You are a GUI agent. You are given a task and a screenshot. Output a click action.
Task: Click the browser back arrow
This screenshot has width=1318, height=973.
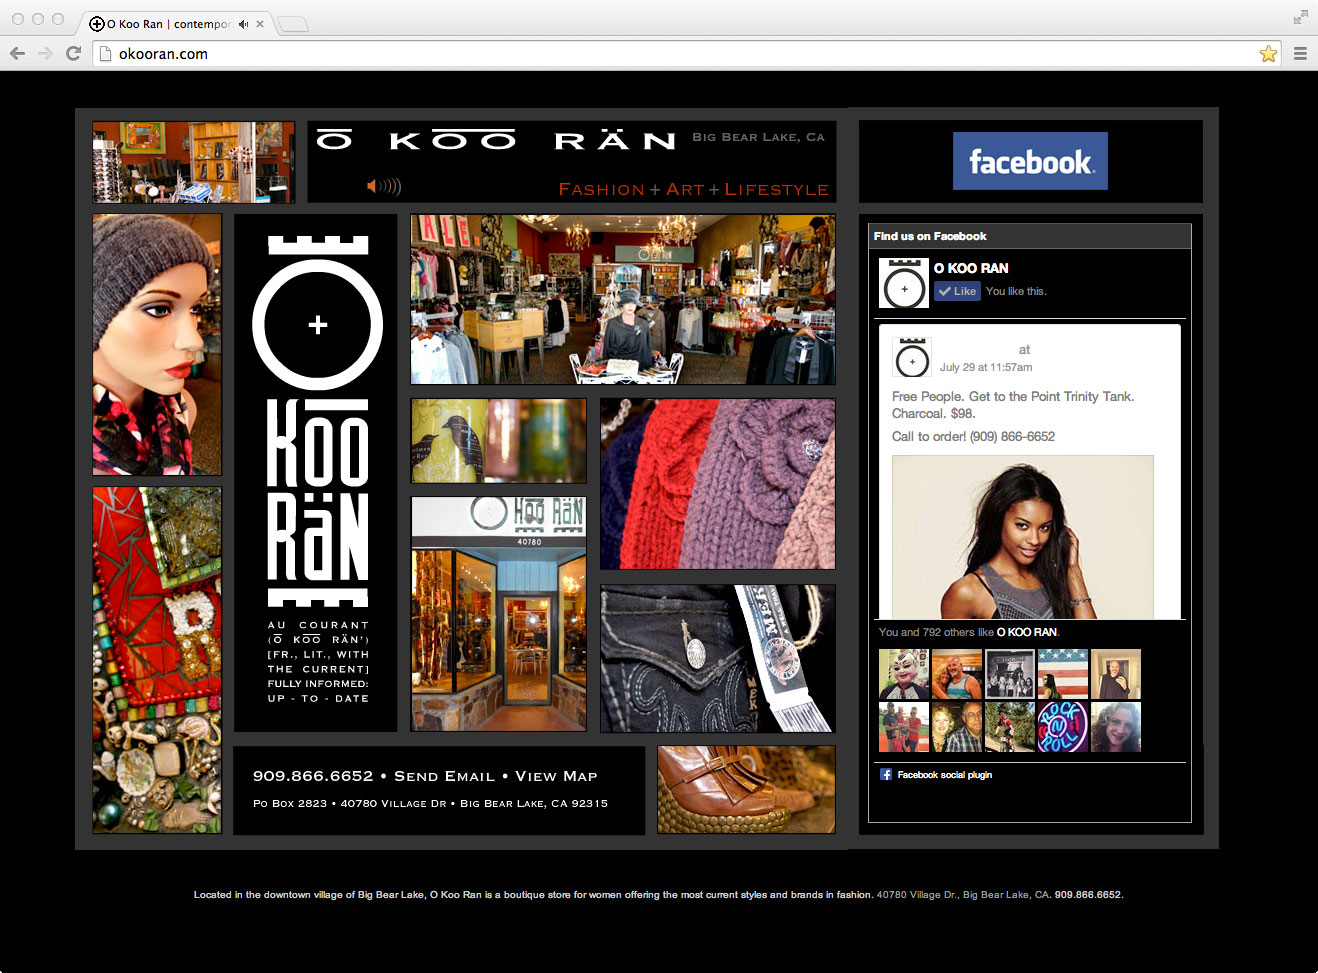(x=17, y=54)
